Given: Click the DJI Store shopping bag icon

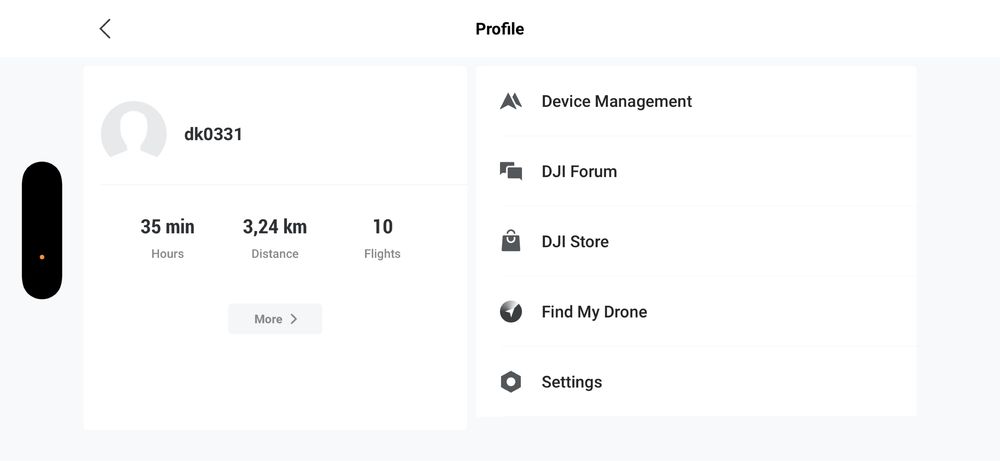Looking at the screenshot, I should tap(511, 241).
